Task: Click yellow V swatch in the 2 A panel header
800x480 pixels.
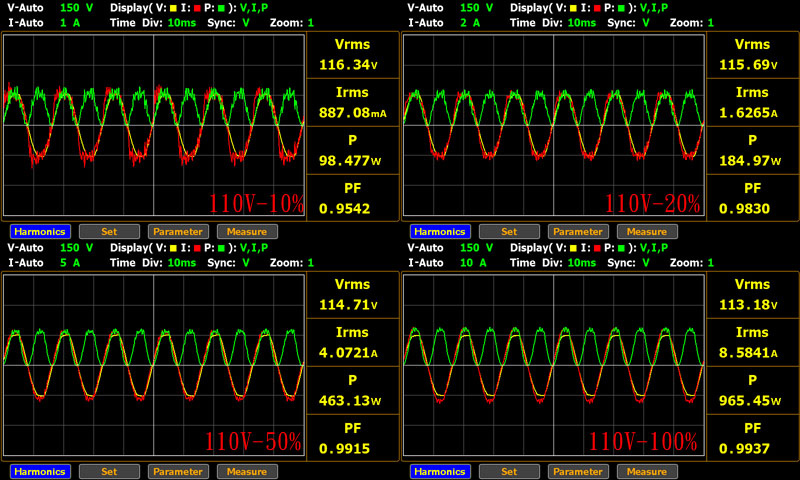Action: pyautogui.click(x=573, y=8)
